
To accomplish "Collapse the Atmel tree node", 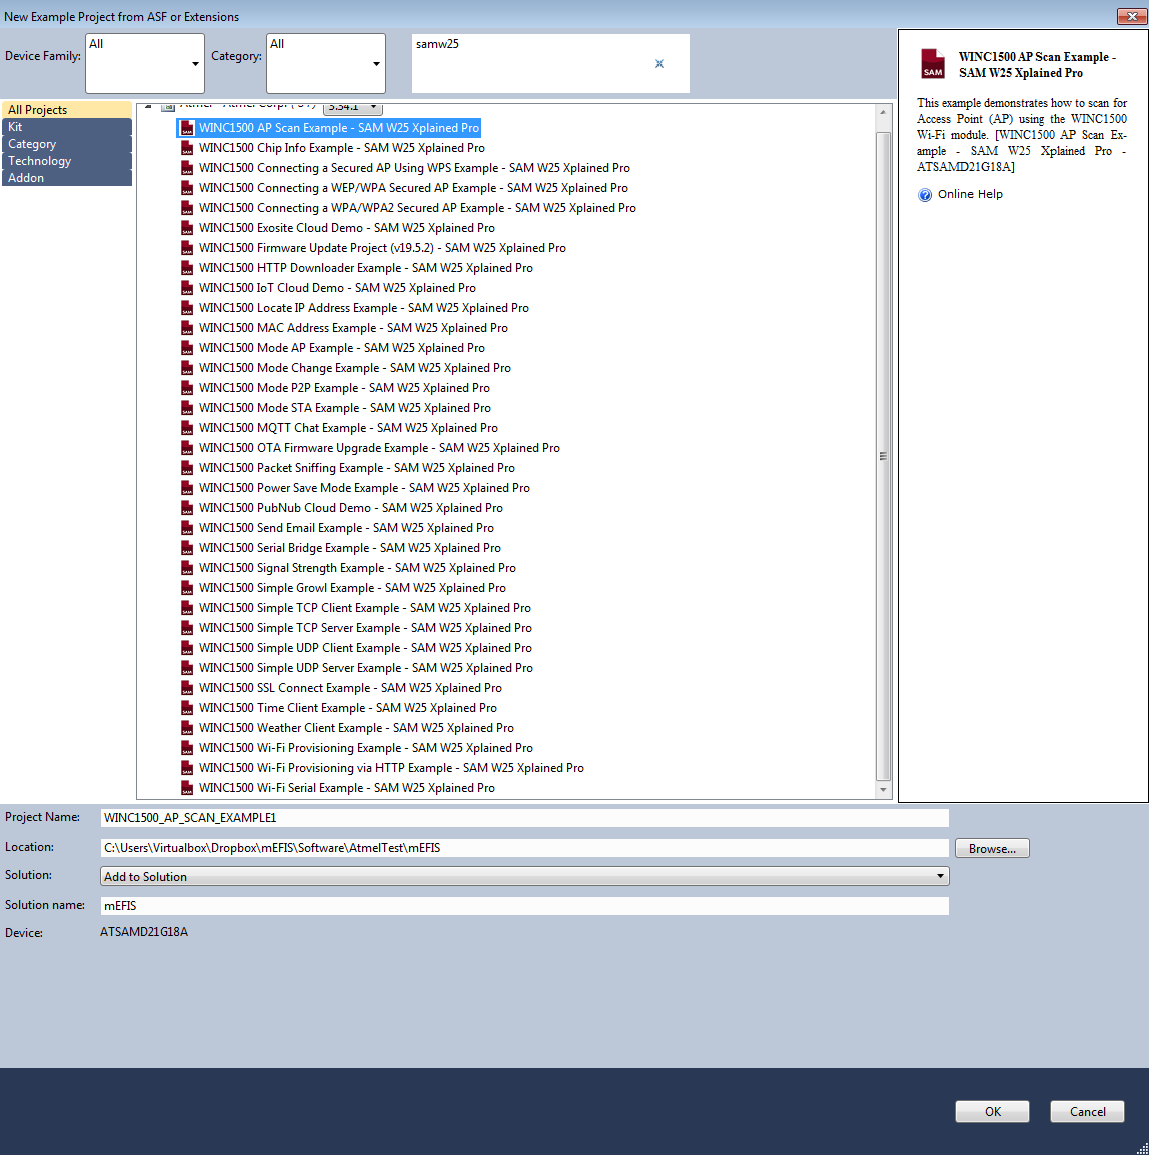I will pyautogui.click(x=148, y=106).
